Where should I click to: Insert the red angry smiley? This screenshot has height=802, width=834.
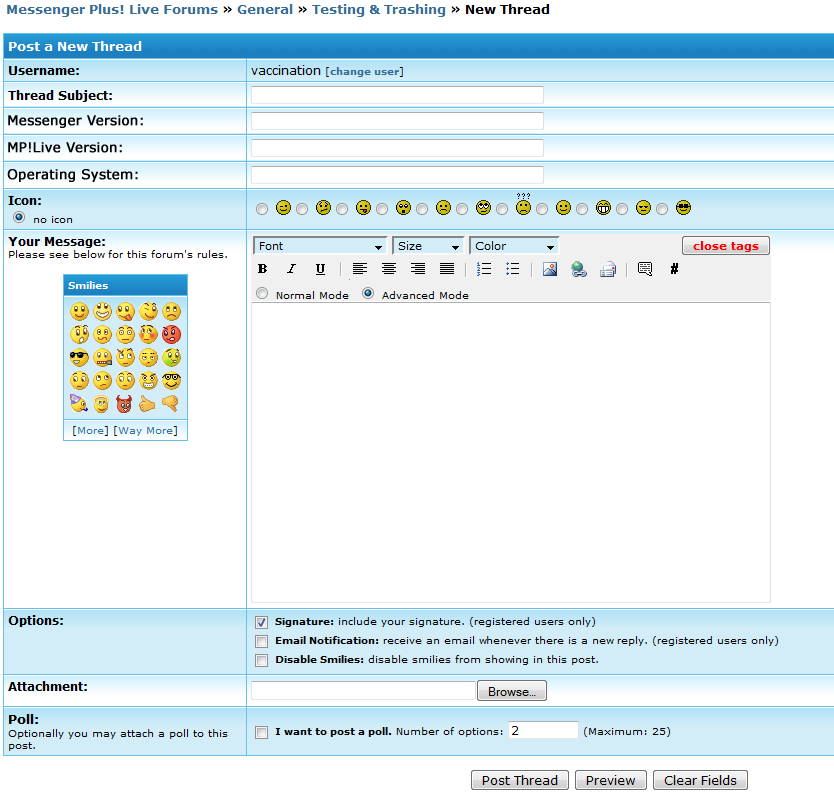click(x=171, y=335)
